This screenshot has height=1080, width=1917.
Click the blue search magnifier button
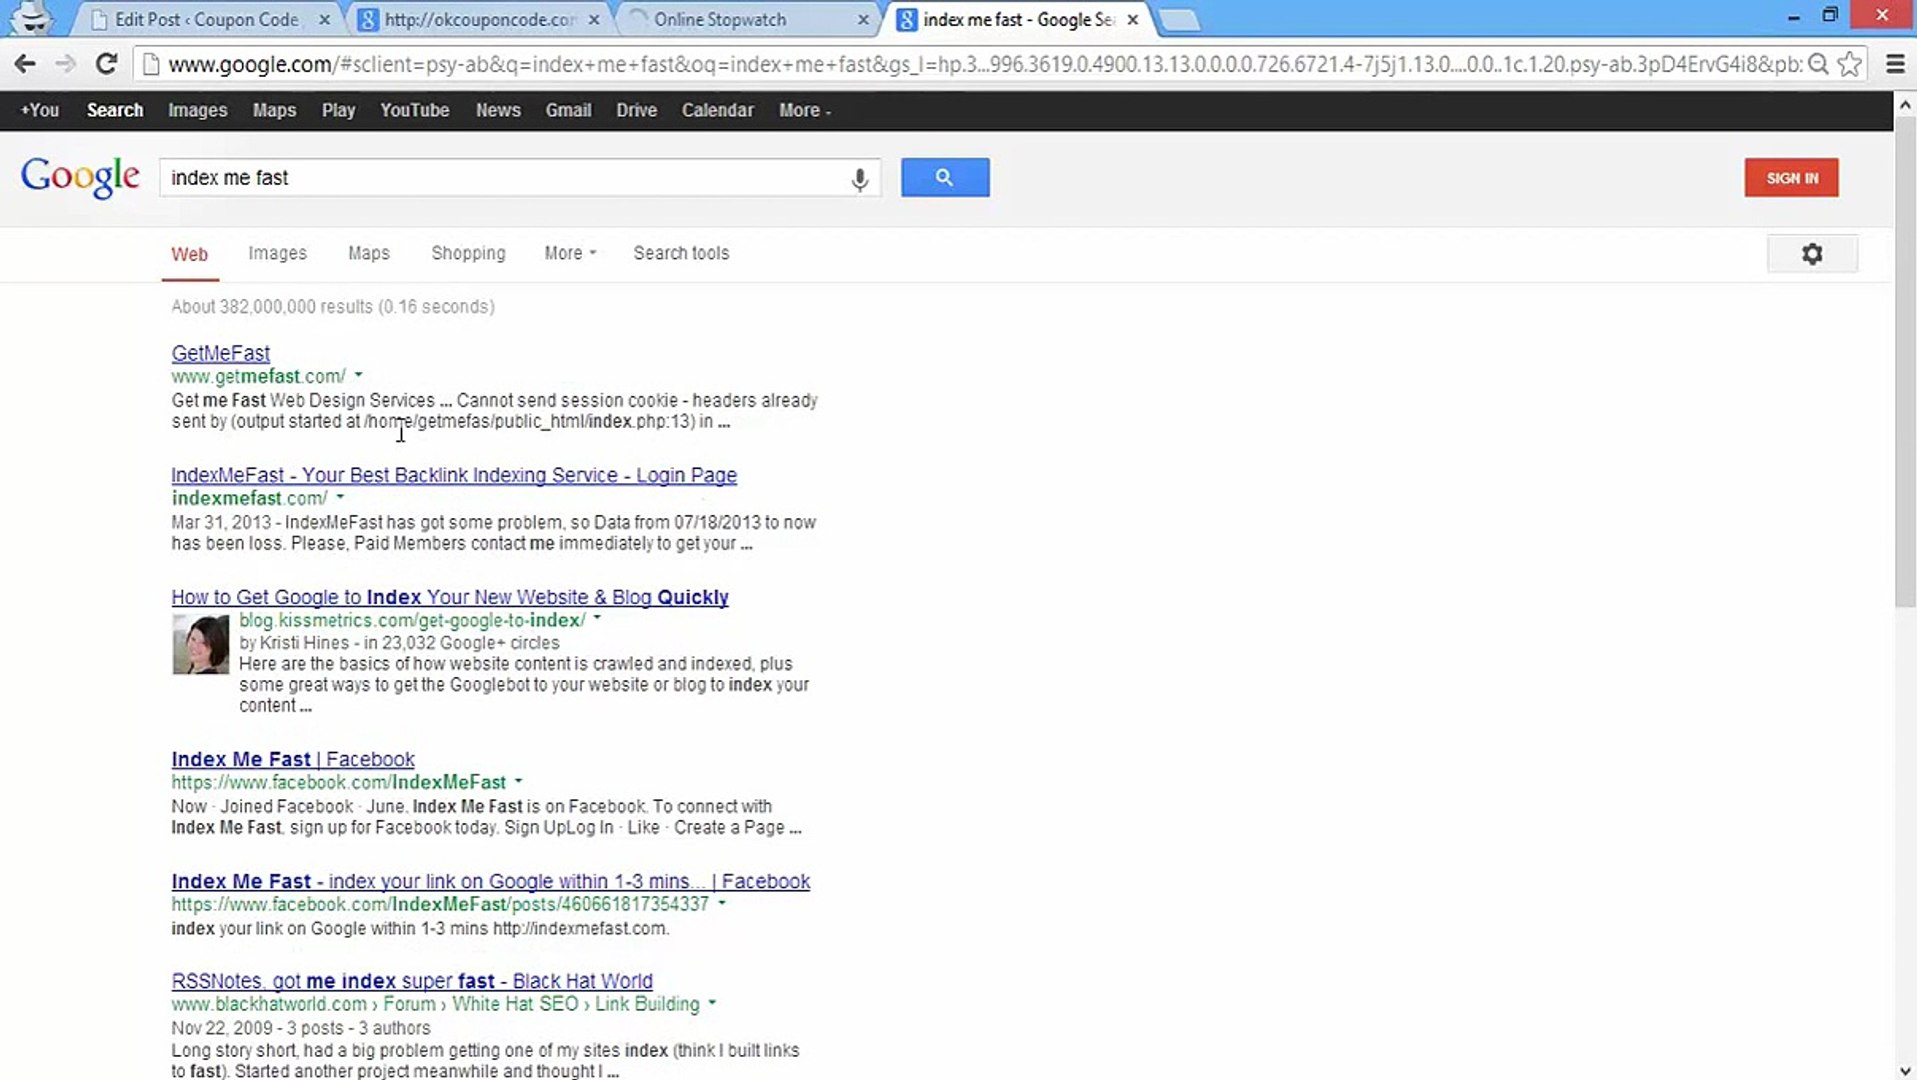(945, 177)
